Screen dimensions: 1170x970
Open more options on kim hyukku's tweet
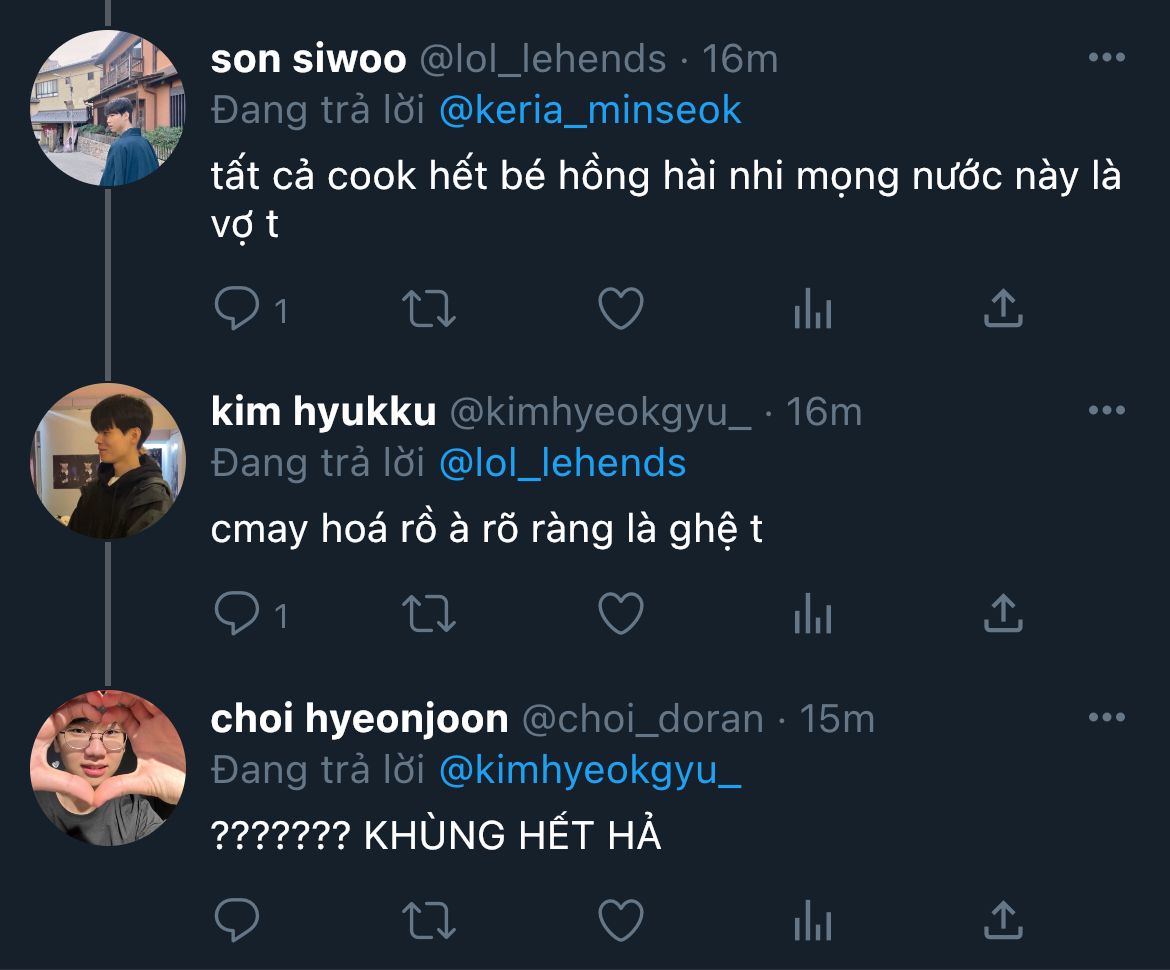(1106, 410)
